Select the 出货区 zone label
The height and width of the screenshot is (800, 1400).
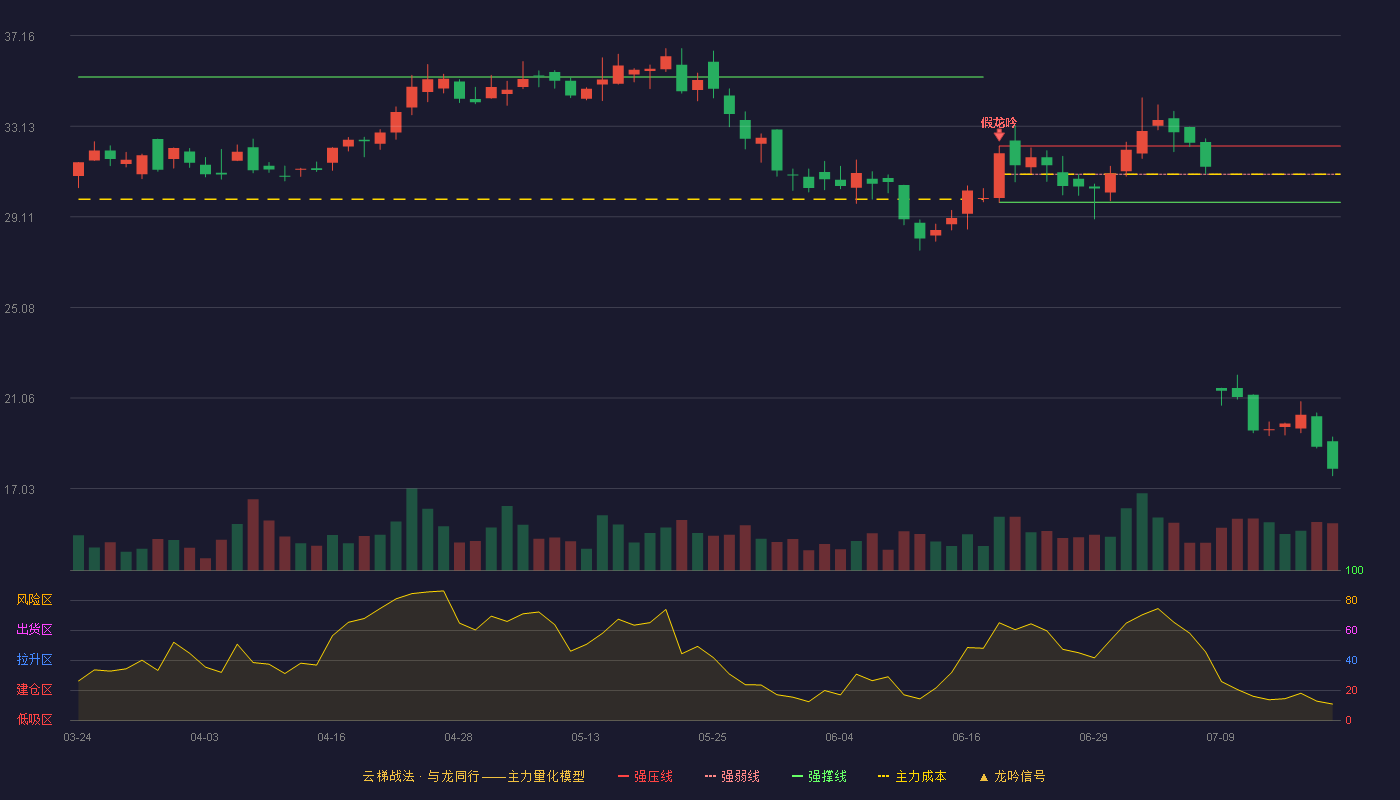click(34, 630)
